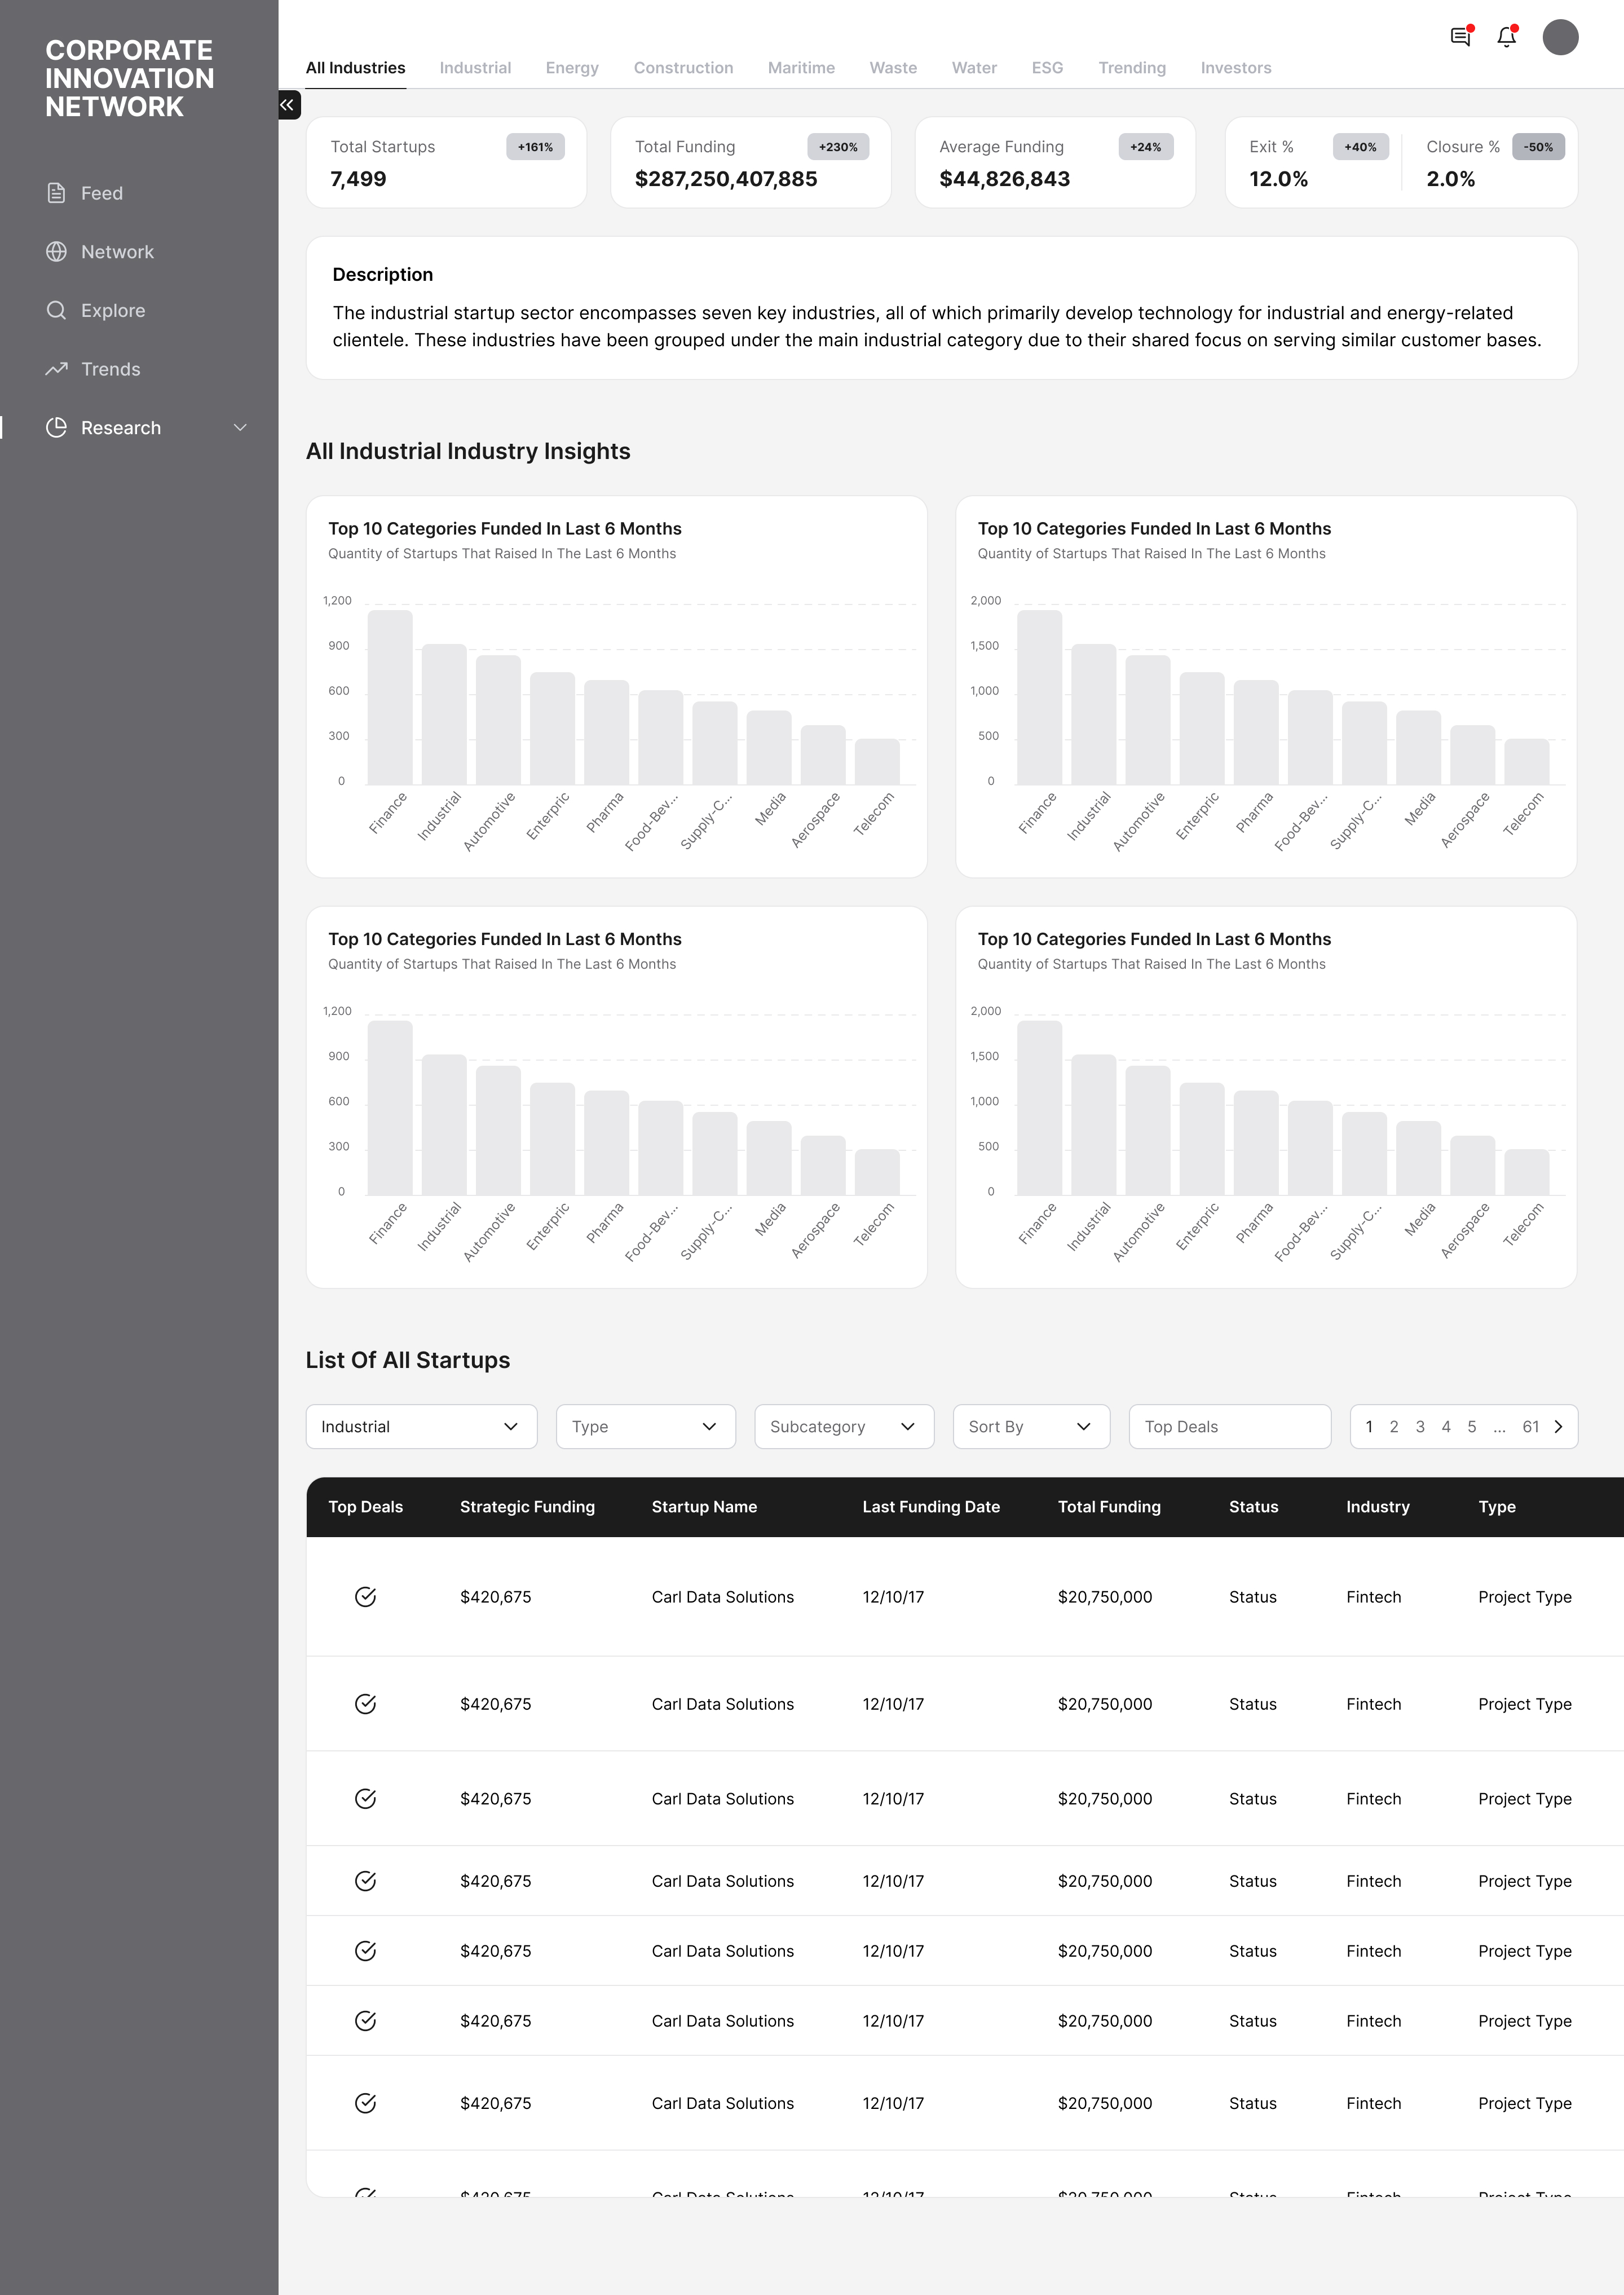Open the messages icon in header
The width and height of the screenshot is (1624, 2295).
point(1460,37)
